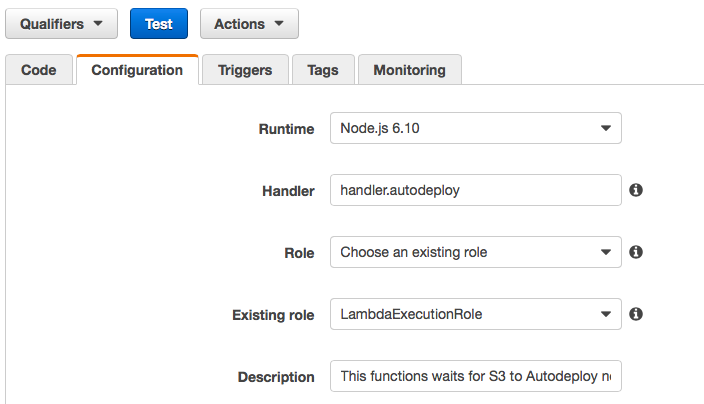
Task: Click the info icon beside Handler field
Action: 636,190
